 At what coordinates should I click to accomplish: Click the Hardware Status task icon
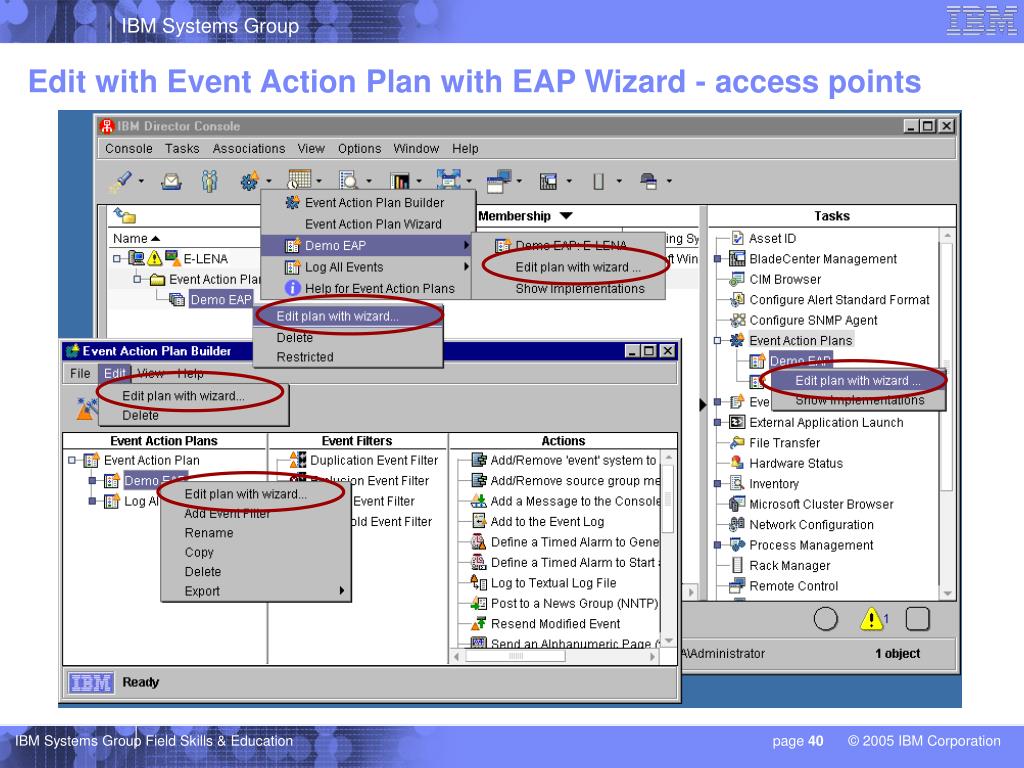click(737, 462)
